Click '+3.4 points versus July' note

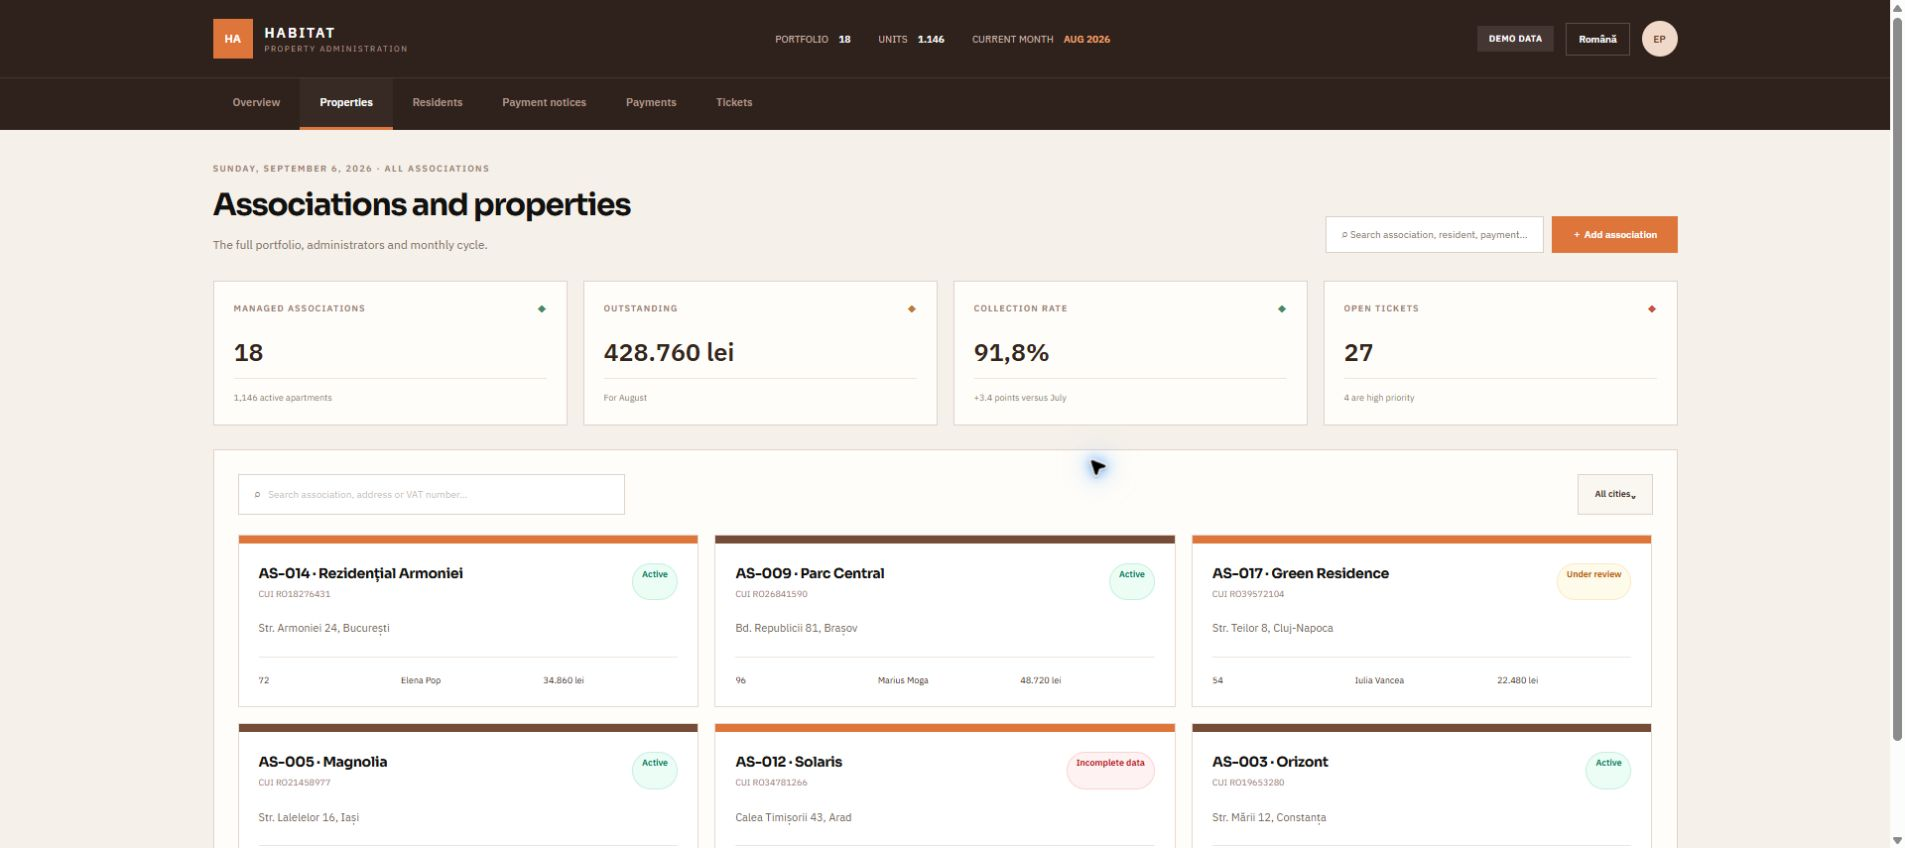pyautogui.click(x=1020, y=398)
